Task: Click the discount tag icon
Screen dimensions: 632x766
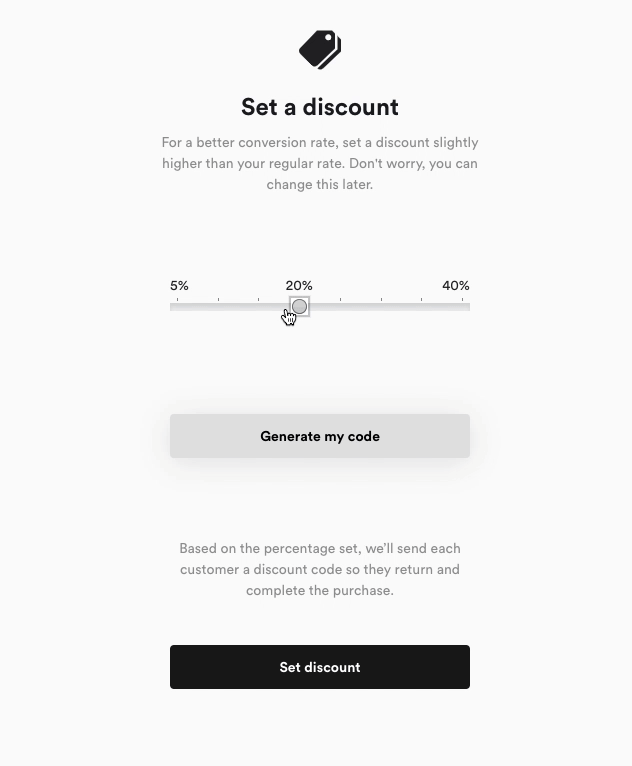Action: [x=320, y=49]
